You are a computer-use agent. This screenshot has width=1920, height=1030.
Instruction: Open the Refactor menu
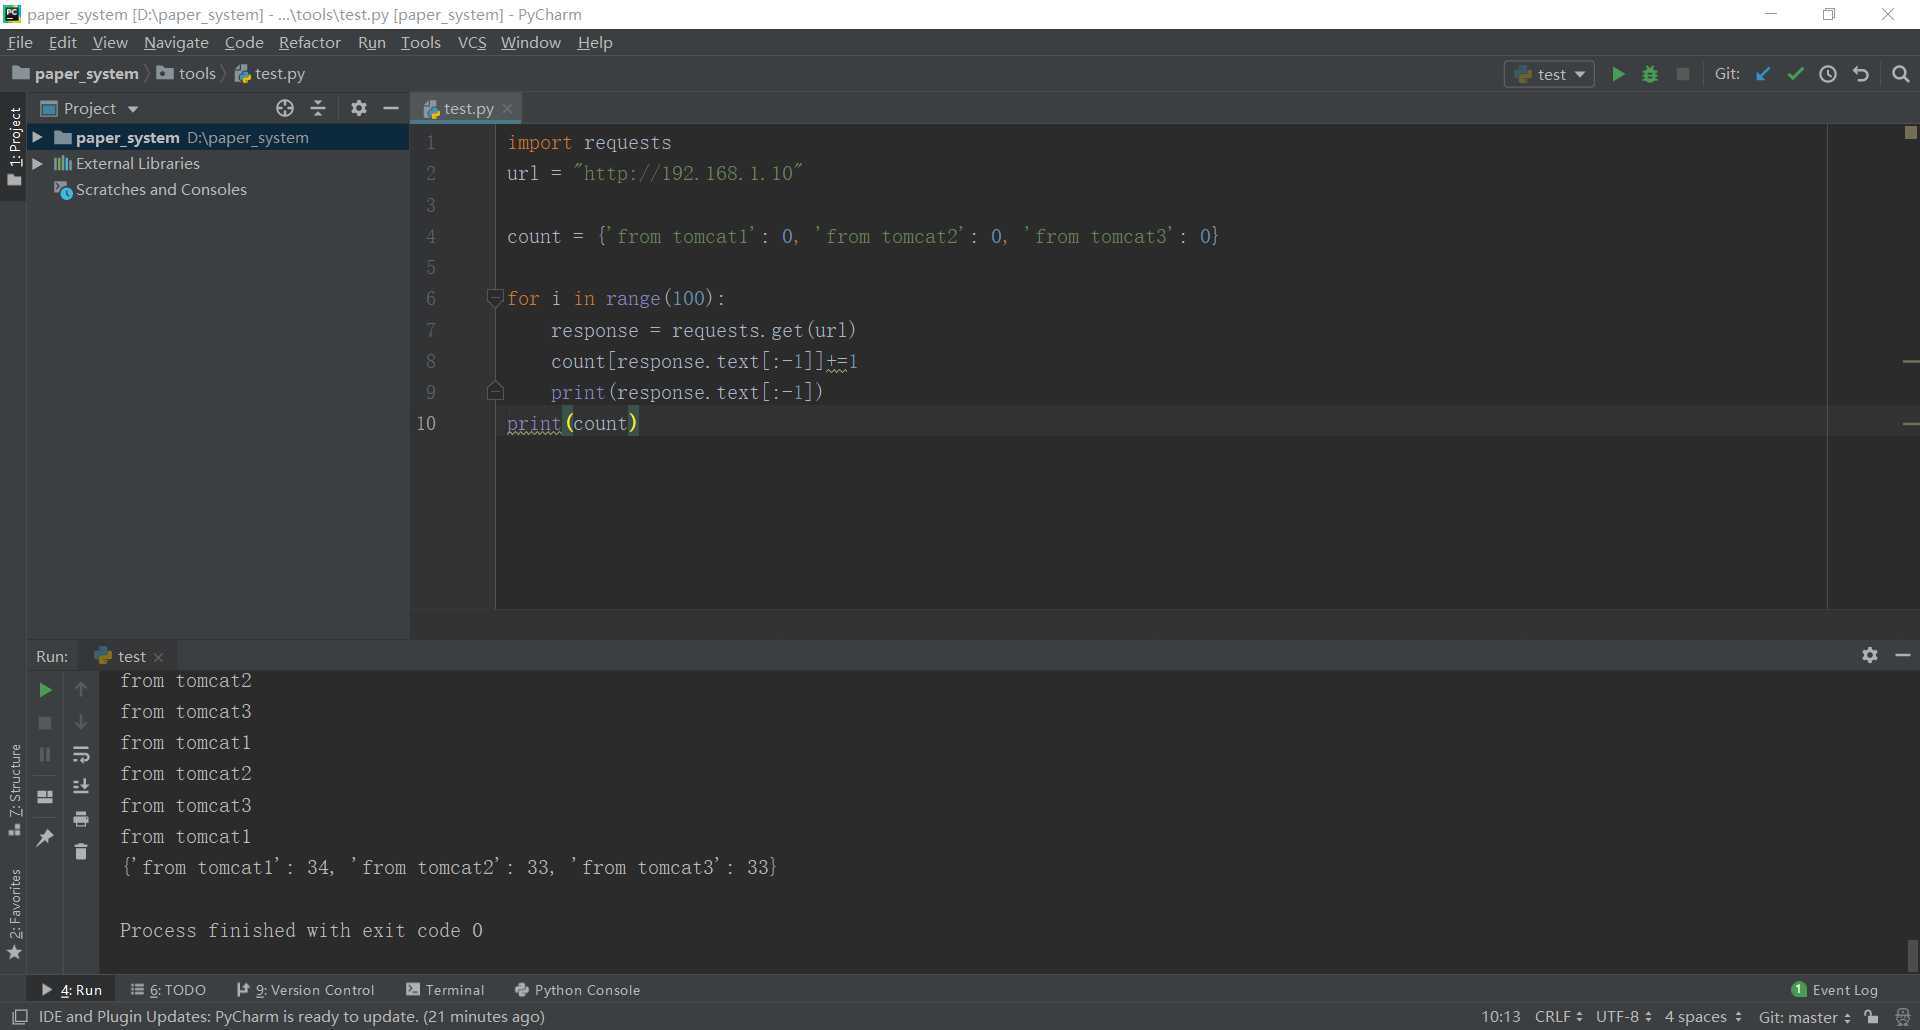[x=309, y=42]
